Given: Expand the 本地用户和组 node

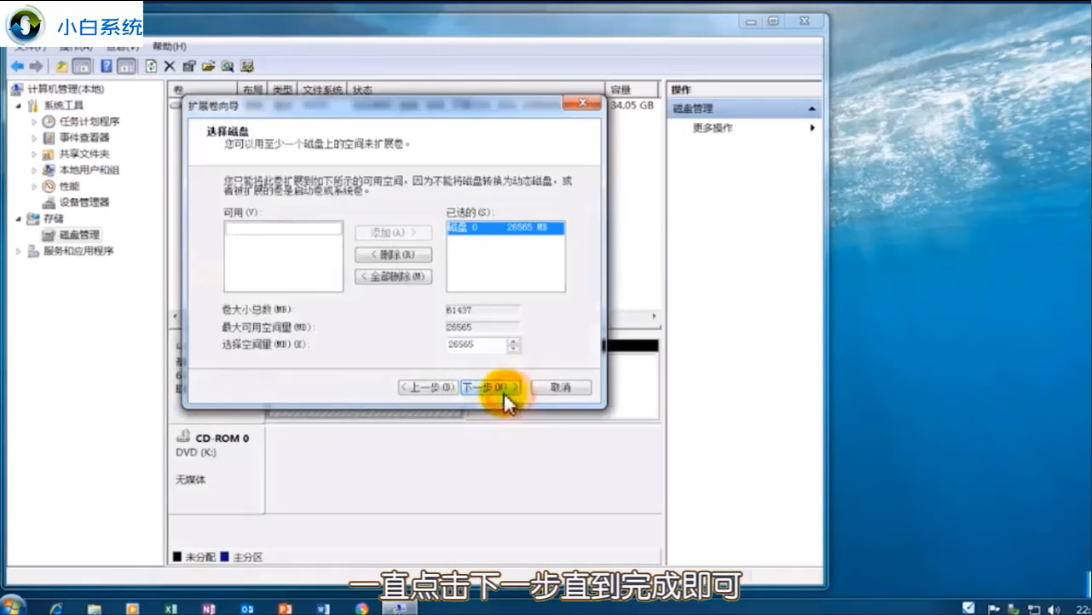Looking at the screenshot, I should pyautogui.click(x=33, y=170).
